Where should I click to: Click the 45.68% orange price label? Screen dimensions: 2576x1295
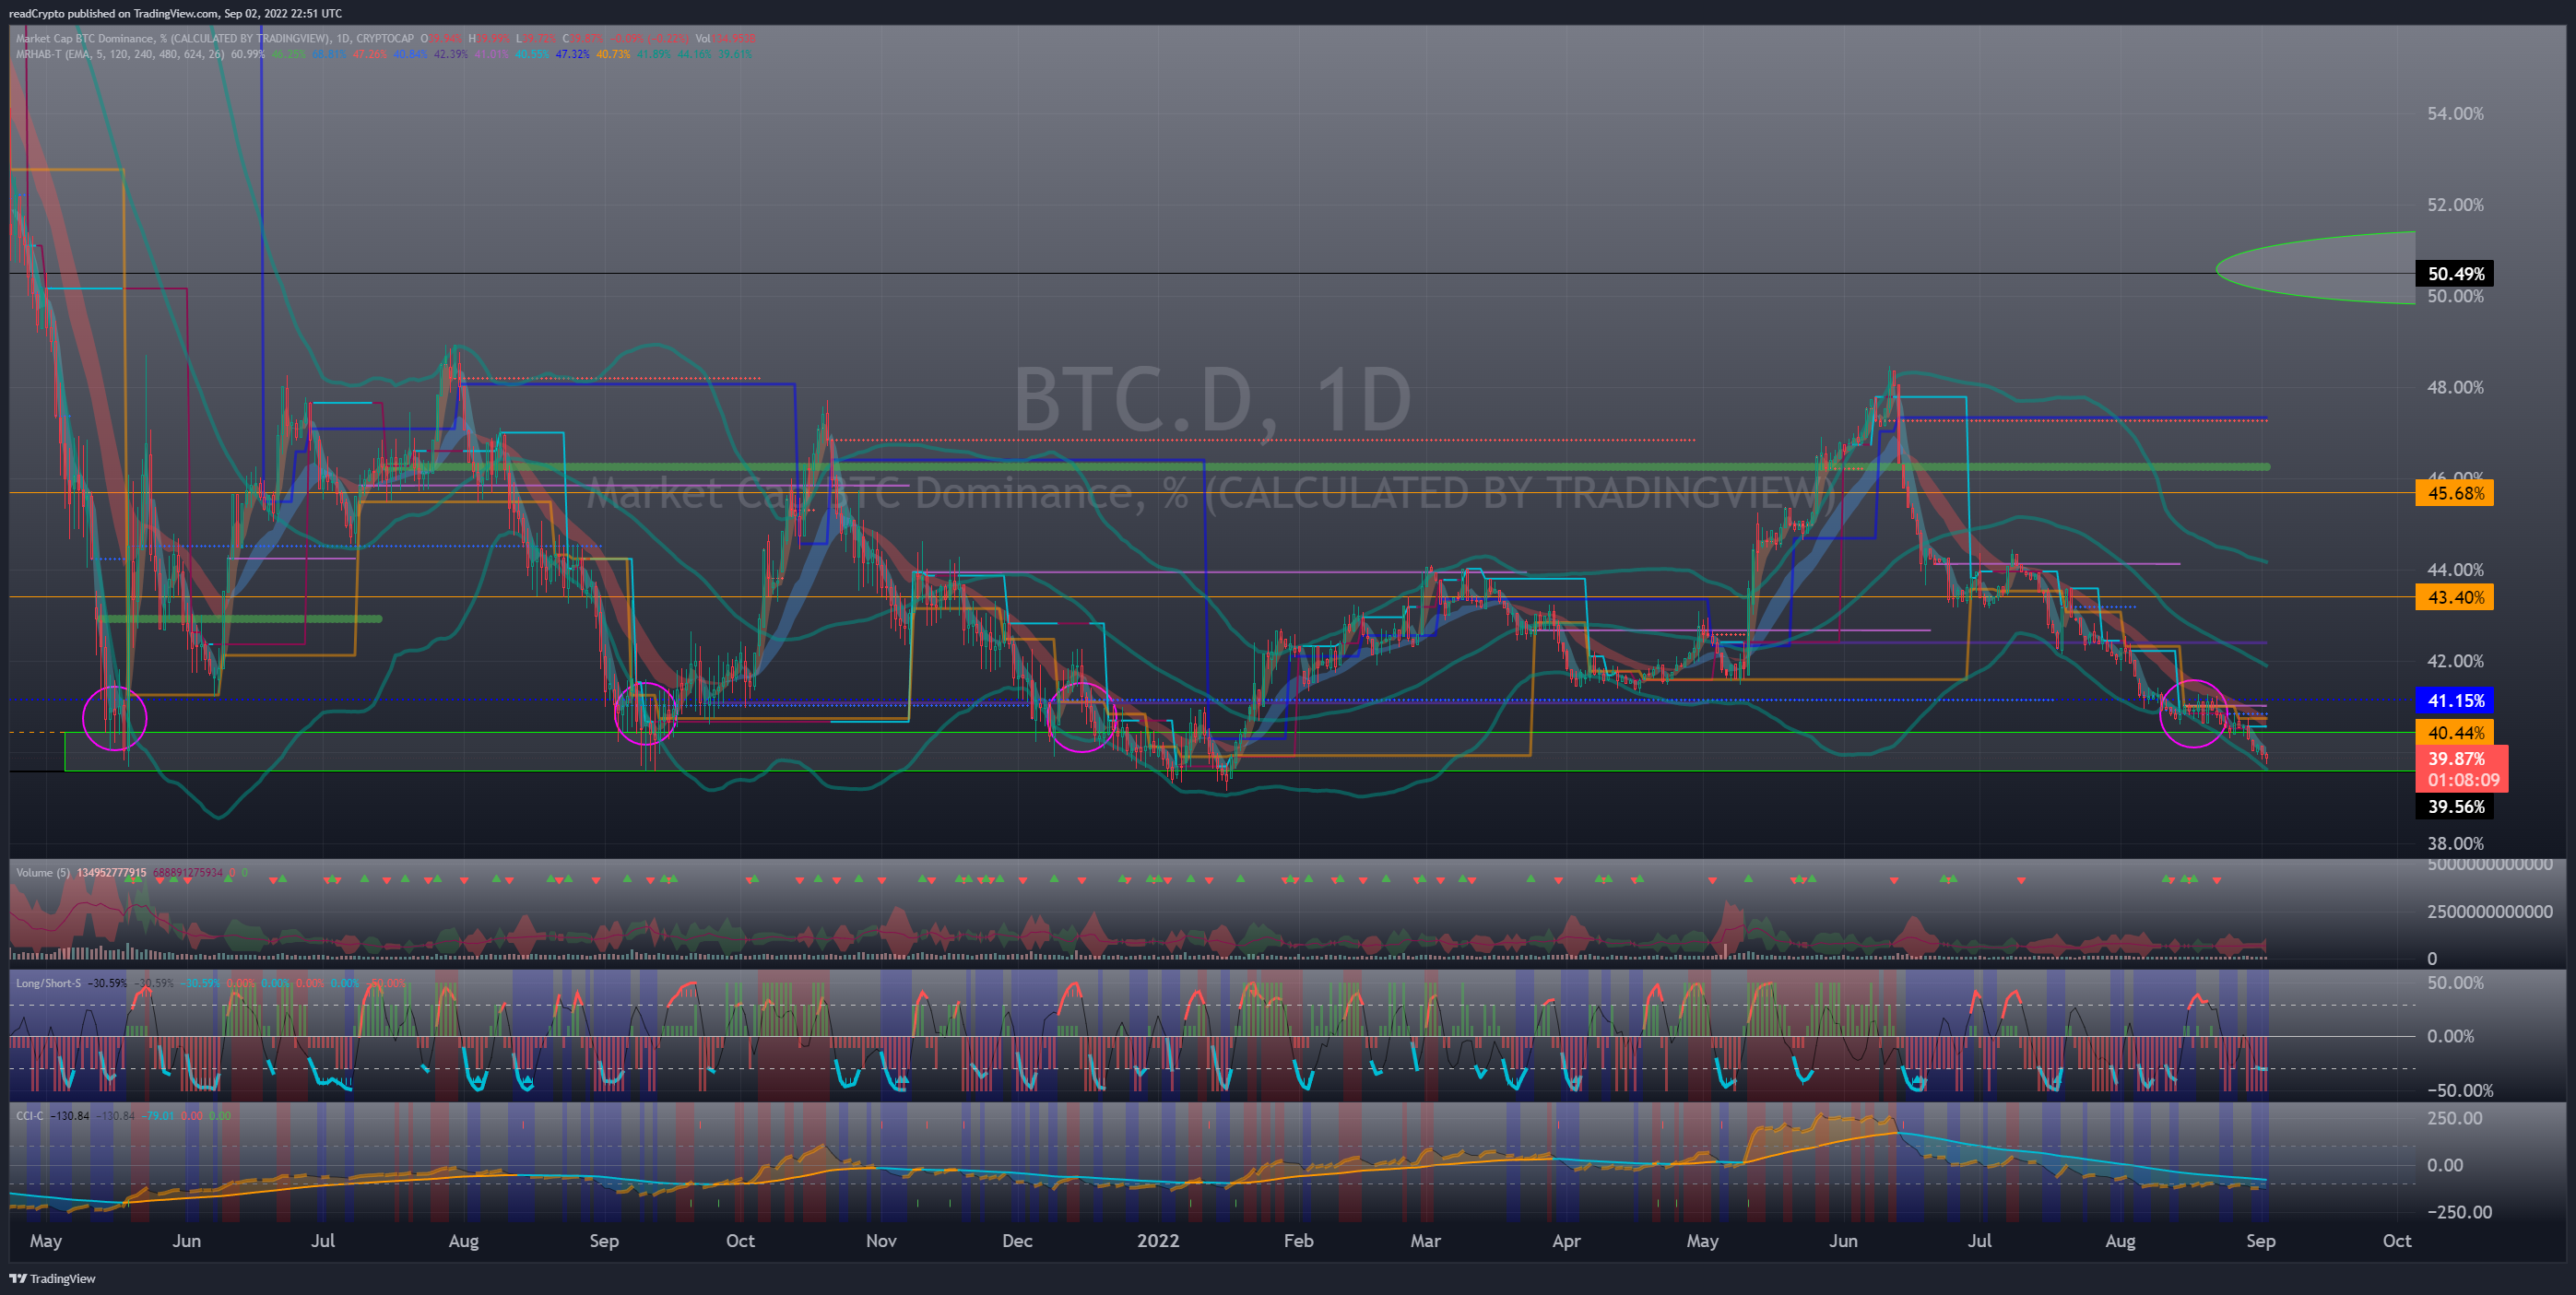tap(2455, 493)
